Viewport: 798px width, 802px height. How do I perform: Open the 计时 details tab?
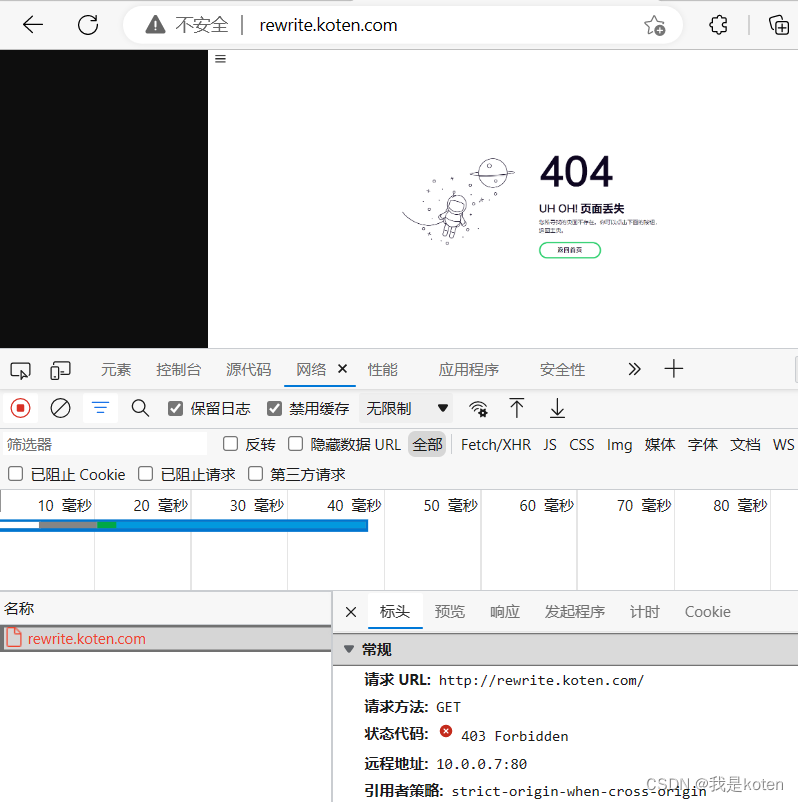point(645,611)
